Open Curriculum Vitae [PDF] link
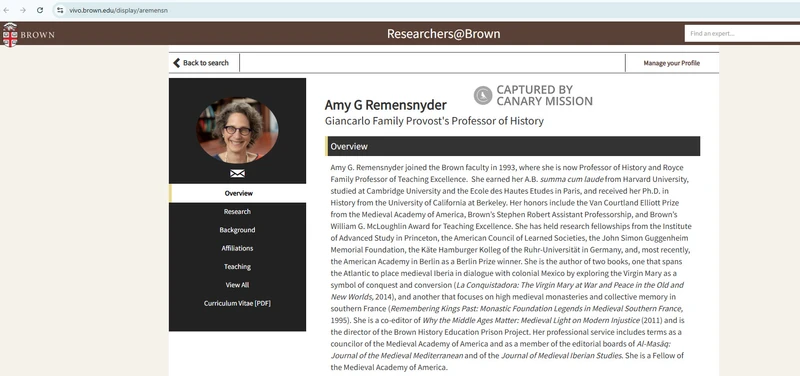The width and height of the screenshot is (800, 376). point(237,304)
